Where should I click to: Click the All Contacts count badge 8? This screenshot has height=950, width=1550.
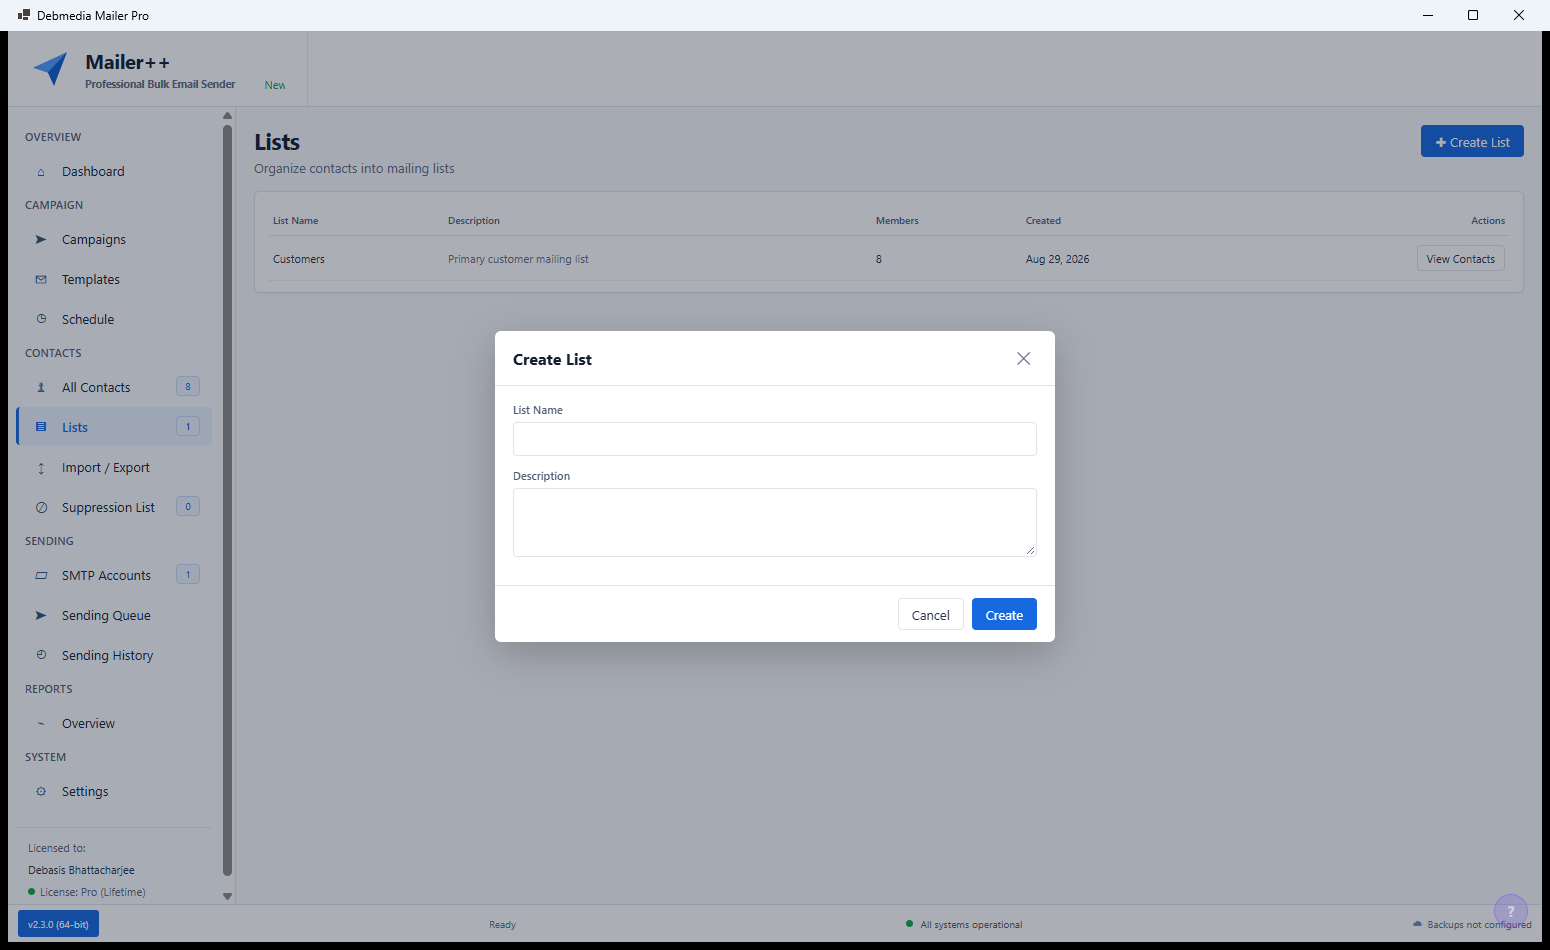pyautogui.click(x=188, y=387)
